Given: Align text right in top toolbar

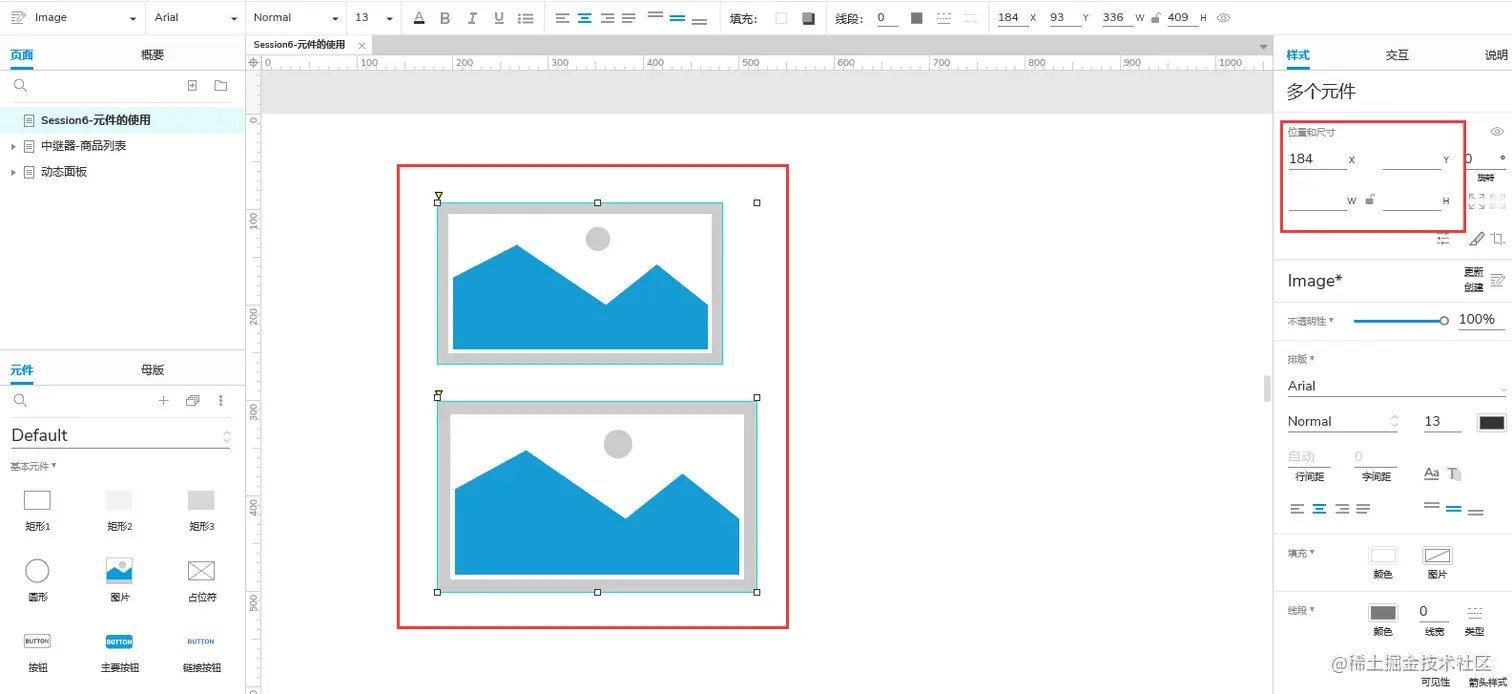Looking at the screenshot, I should [607, 18].
